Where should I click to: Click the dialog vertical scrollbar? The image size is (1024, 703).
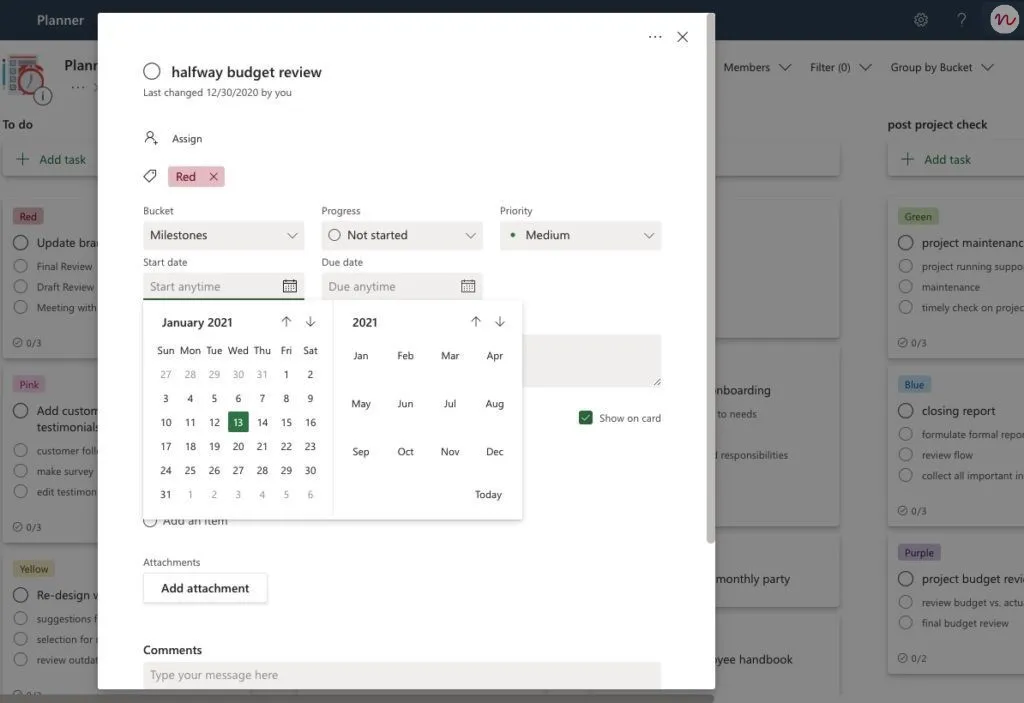[711, 278]
